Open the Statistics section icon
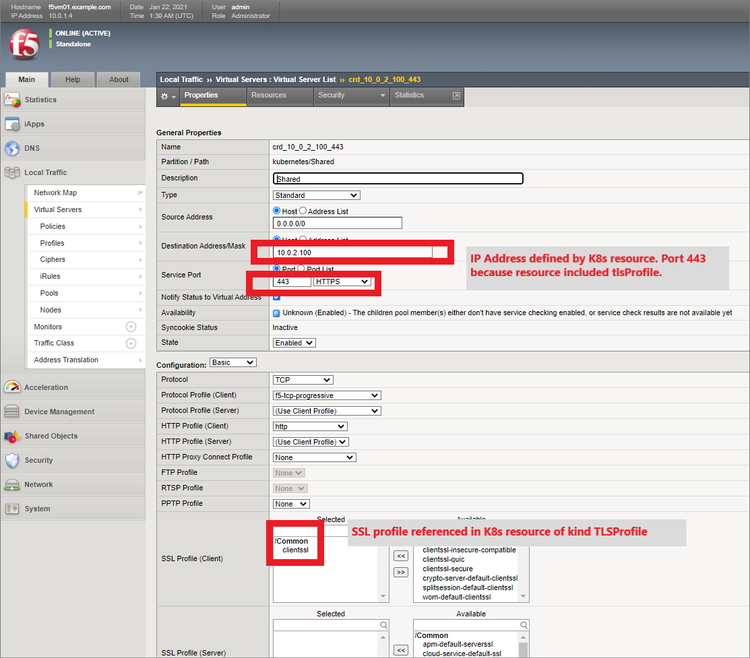 pyautogui.click(x=12, y=100)
